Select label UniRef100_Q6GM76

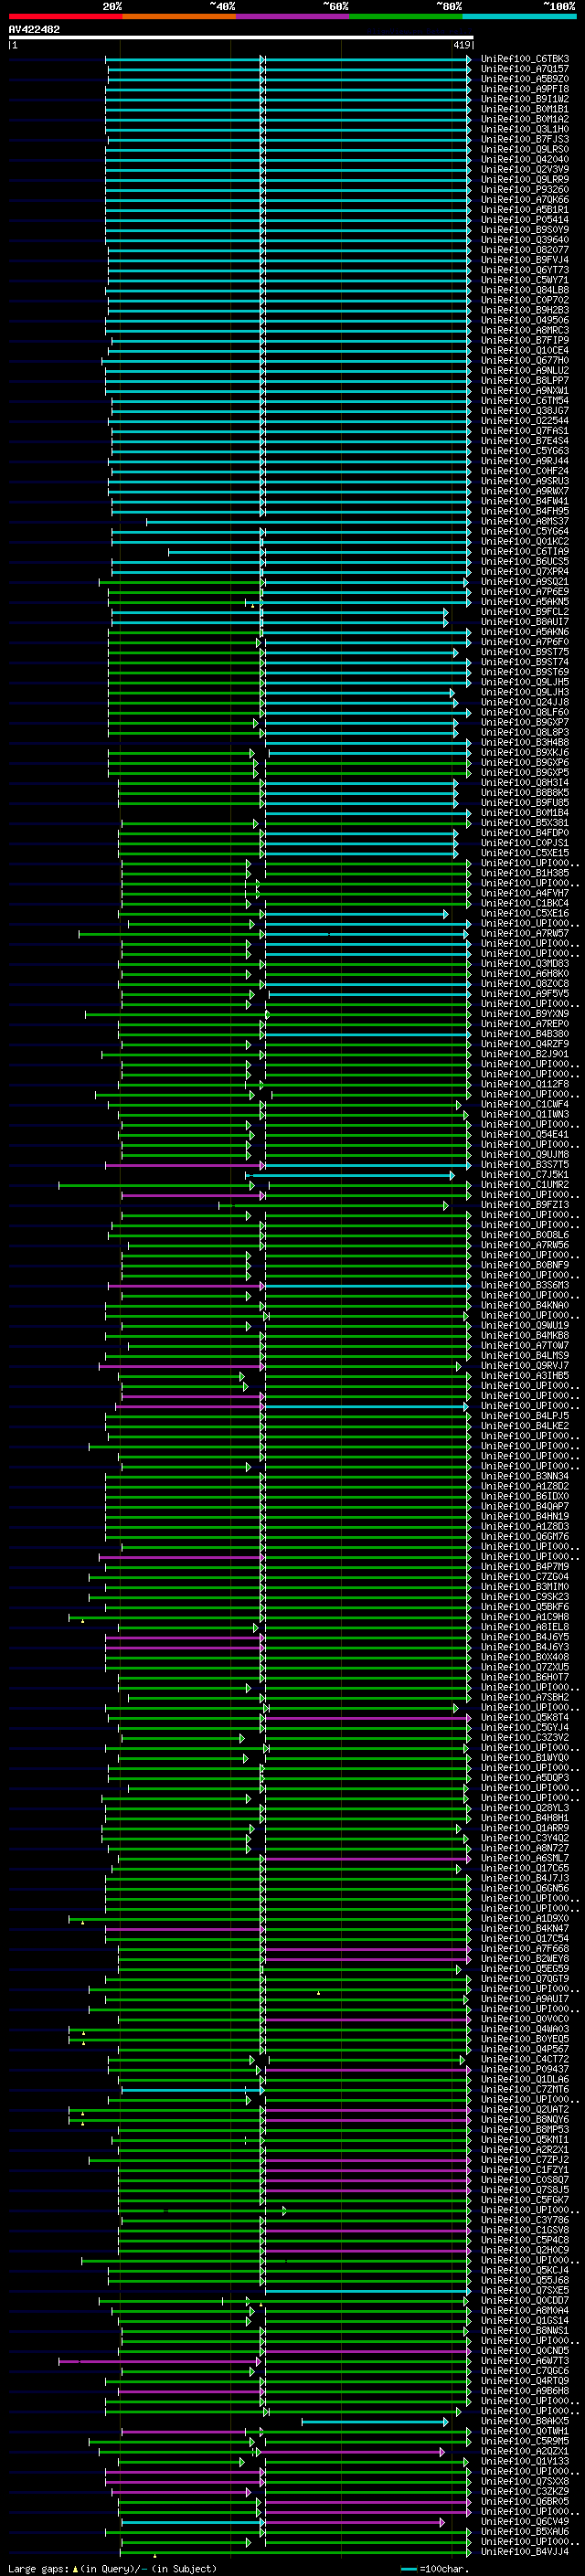(x=525, y=1537)
